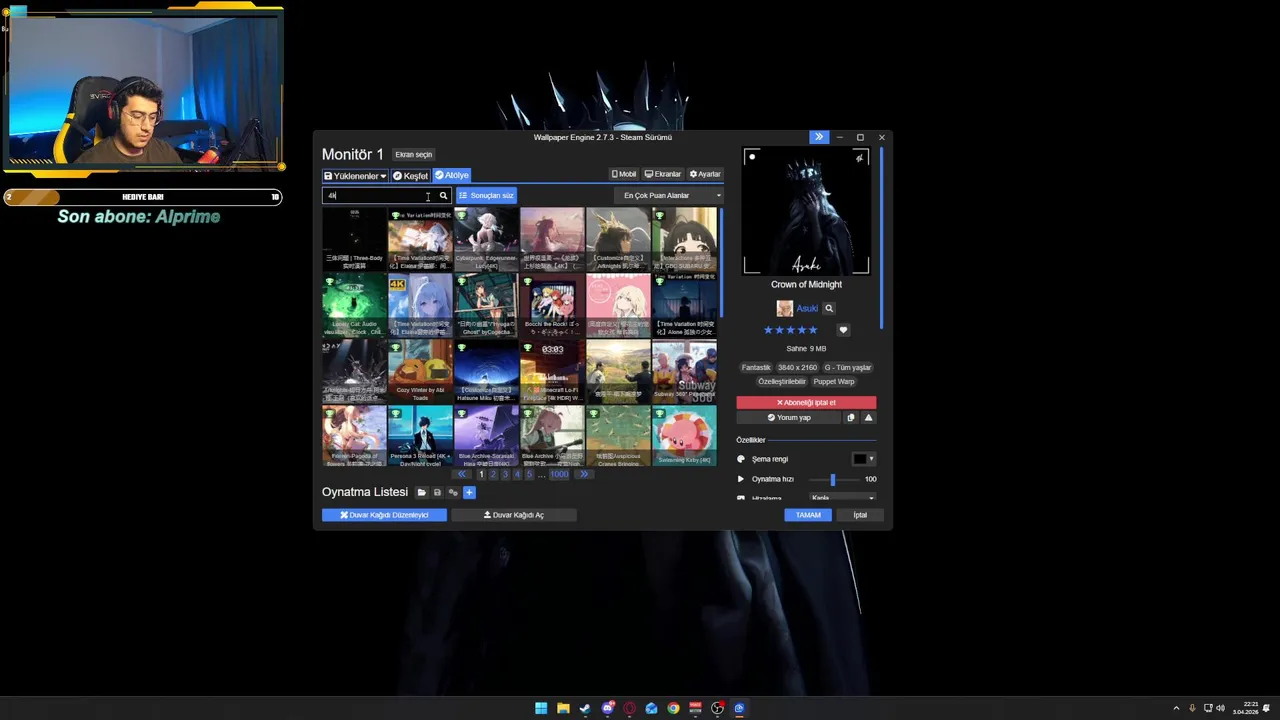Click the Puppet Warp tag
This screenshot has height=720, width=1280.
click(834, 382)
